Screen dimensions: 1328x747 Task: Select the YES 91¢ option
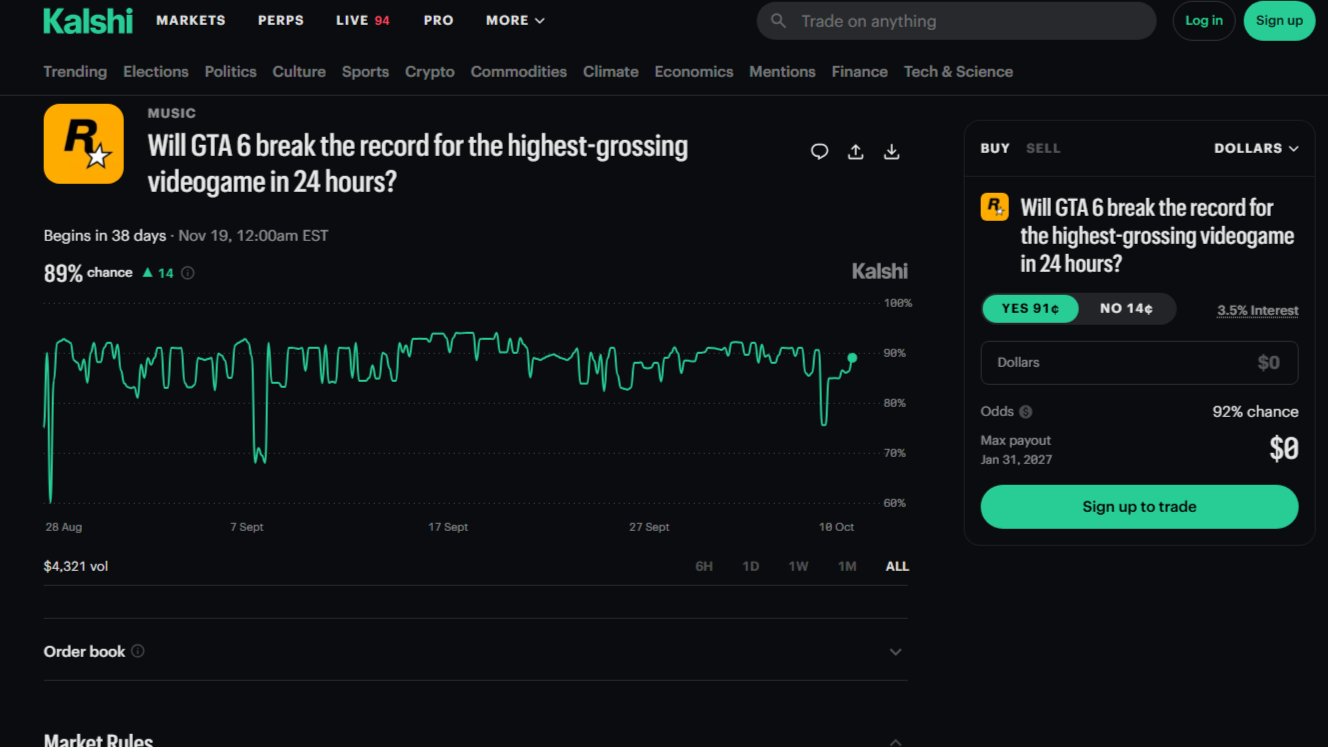click(1031, 309)
